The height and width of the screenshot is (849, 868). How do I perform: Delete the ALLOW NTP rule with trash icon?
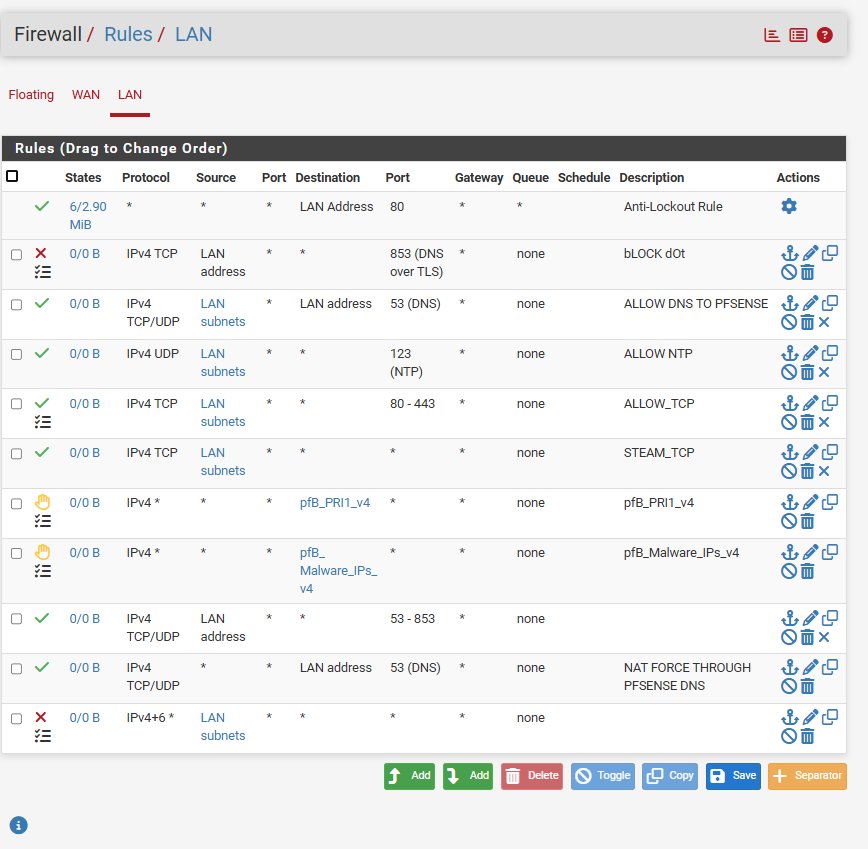click(x=808, y=372)
